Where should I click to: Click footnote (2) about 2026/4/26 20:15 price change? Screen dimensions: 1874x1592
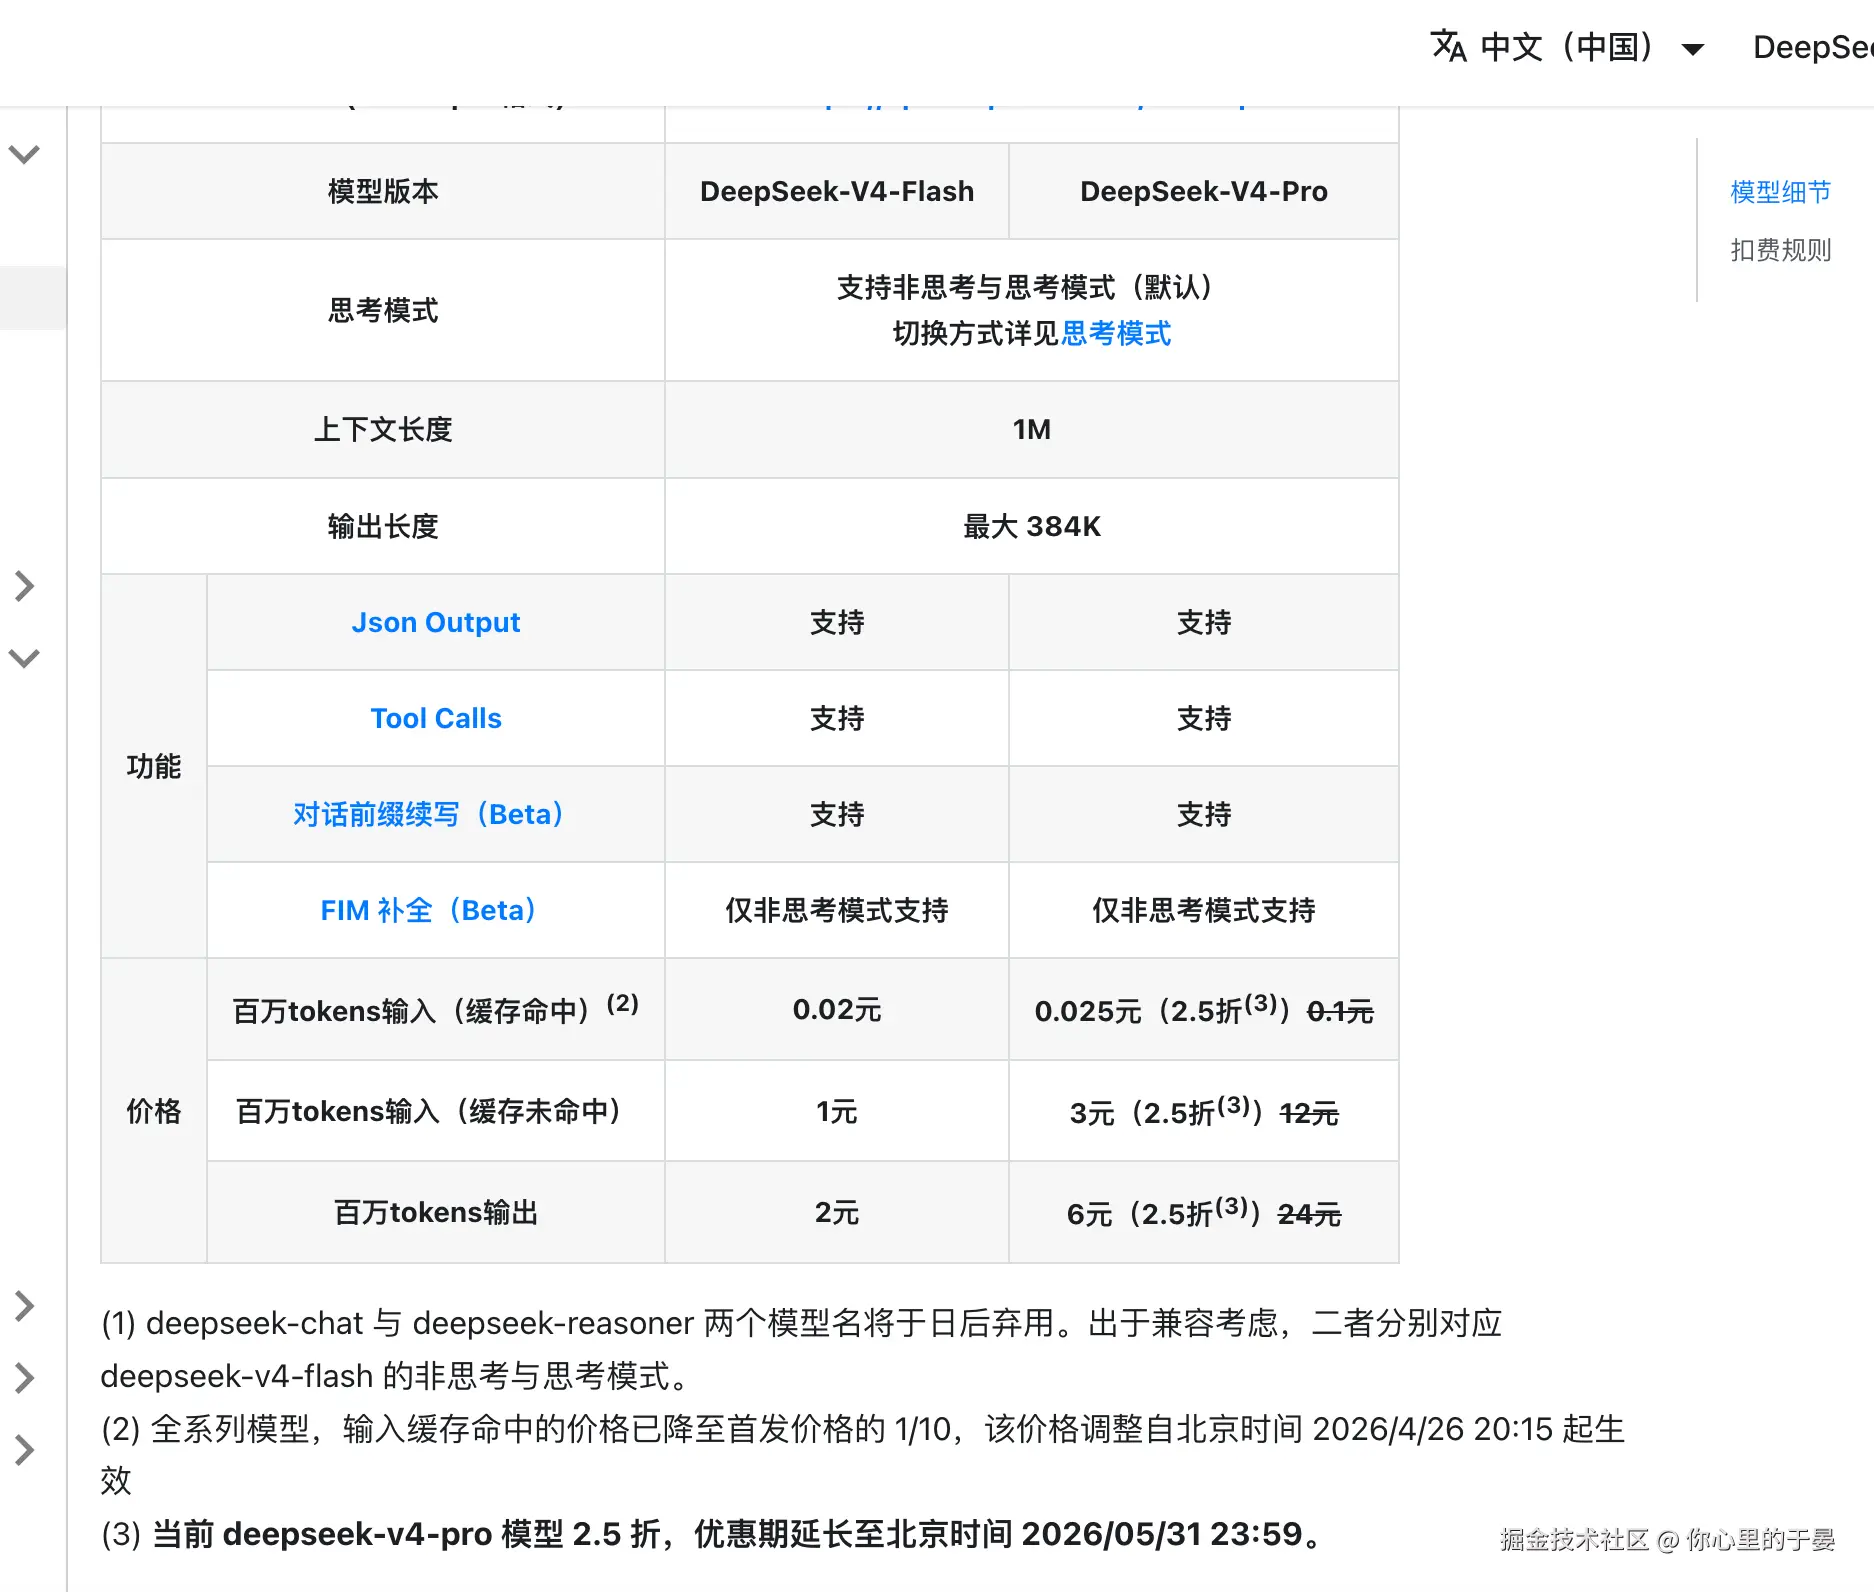coord(863,1454)
